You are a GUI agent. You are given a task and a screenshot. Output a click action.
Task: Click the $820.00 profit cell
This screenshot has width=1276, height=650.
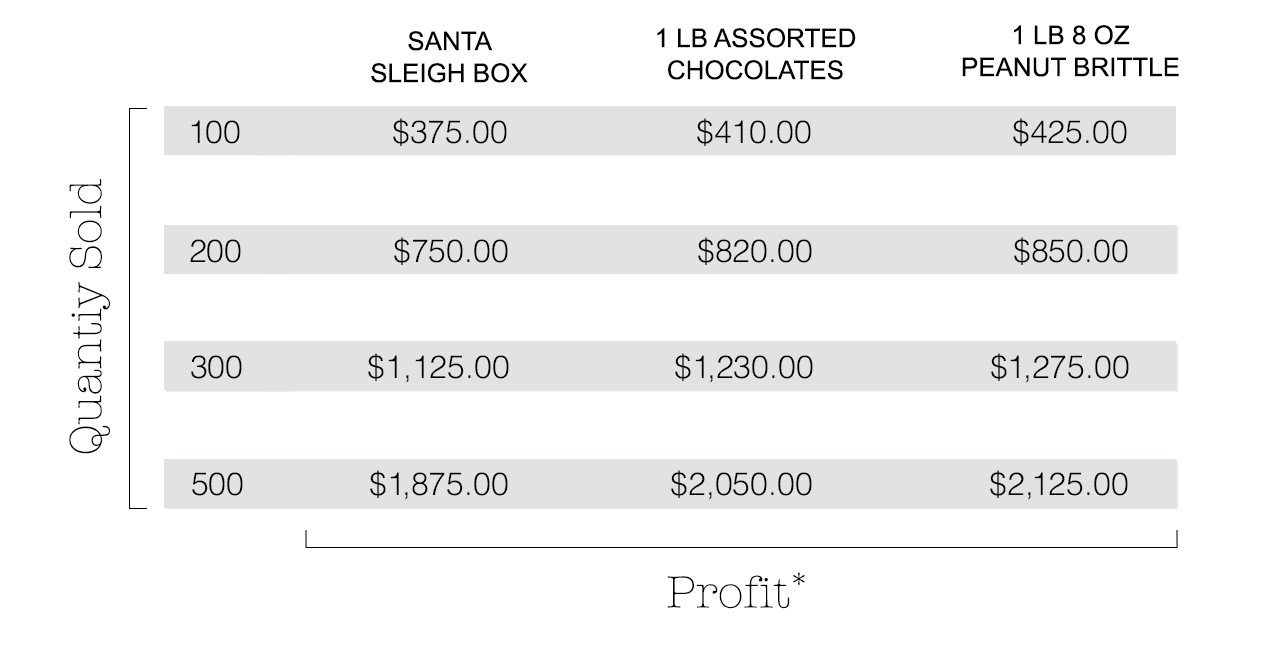point(754,251)
